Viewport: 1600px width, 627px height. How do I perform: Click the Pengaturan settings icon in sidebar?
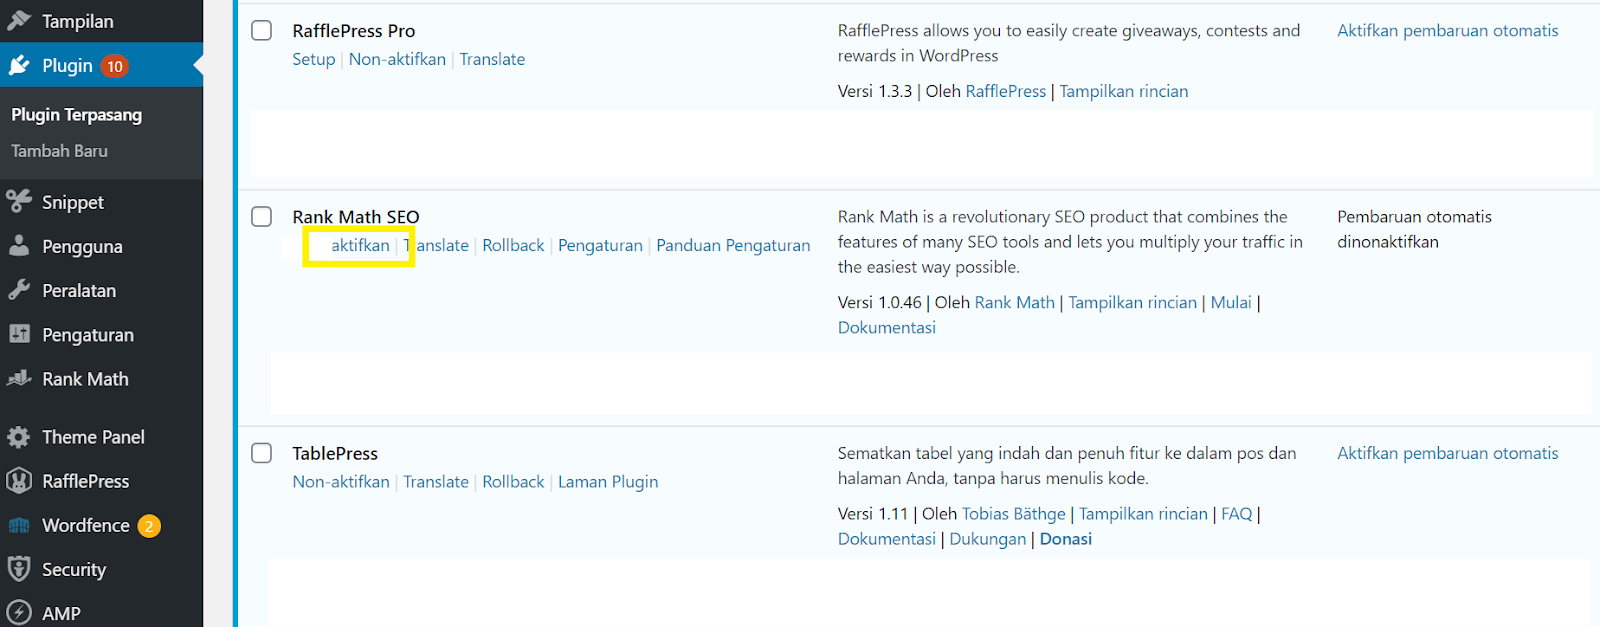19,334
